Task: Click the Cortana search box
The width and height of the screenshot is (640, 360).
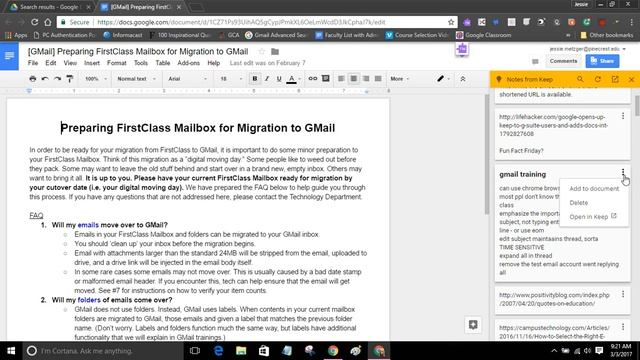Action: pos(104,351)
